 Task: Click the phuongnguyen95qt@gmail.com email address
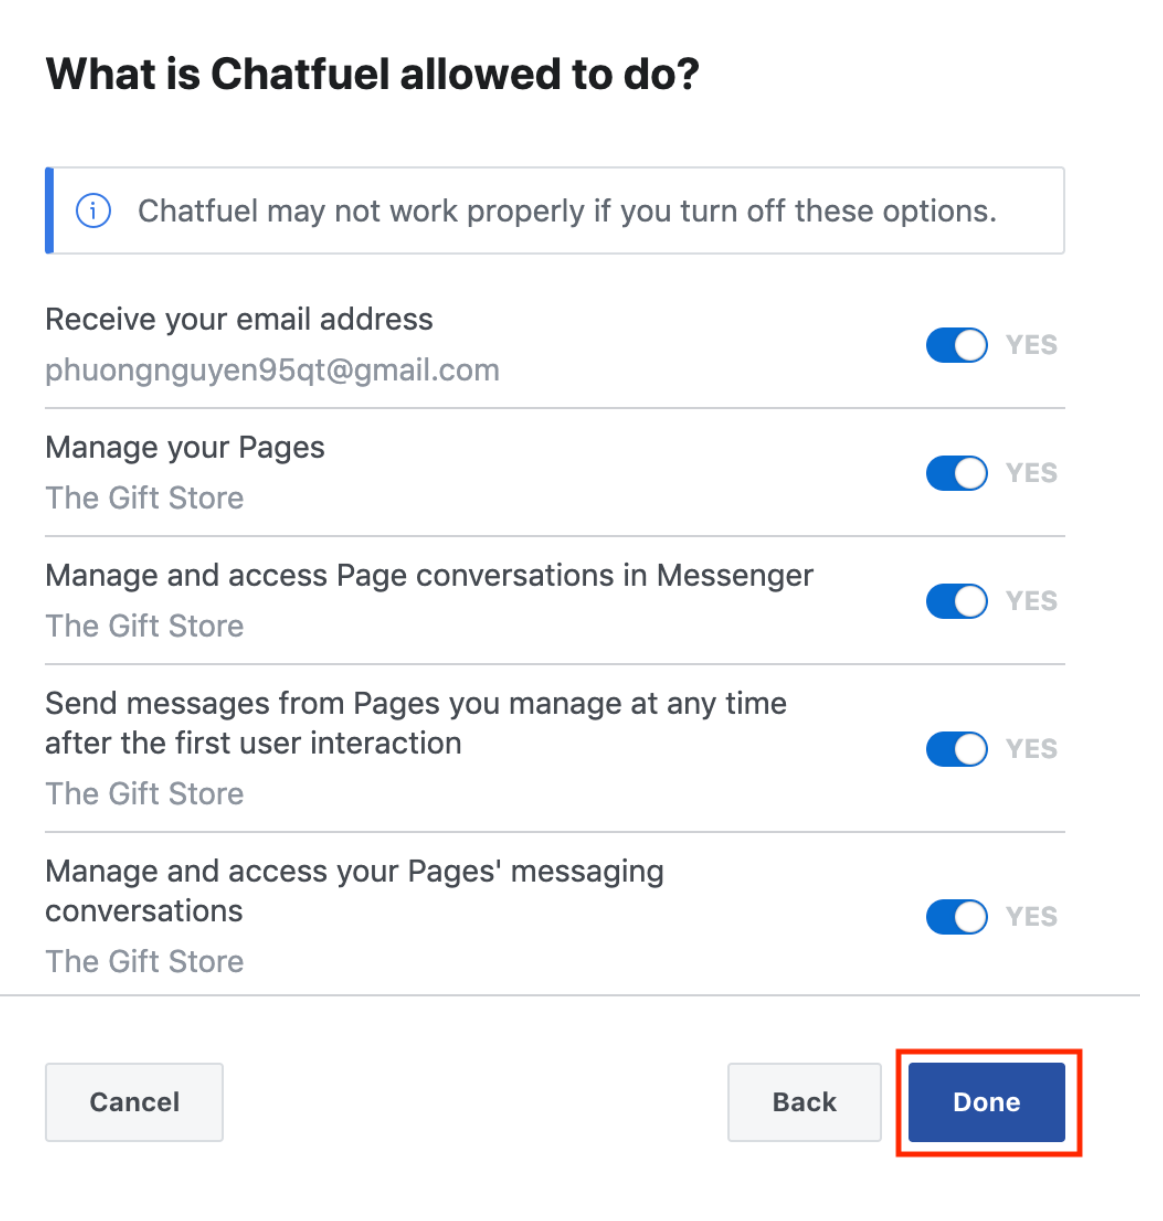tap(272, 370)
